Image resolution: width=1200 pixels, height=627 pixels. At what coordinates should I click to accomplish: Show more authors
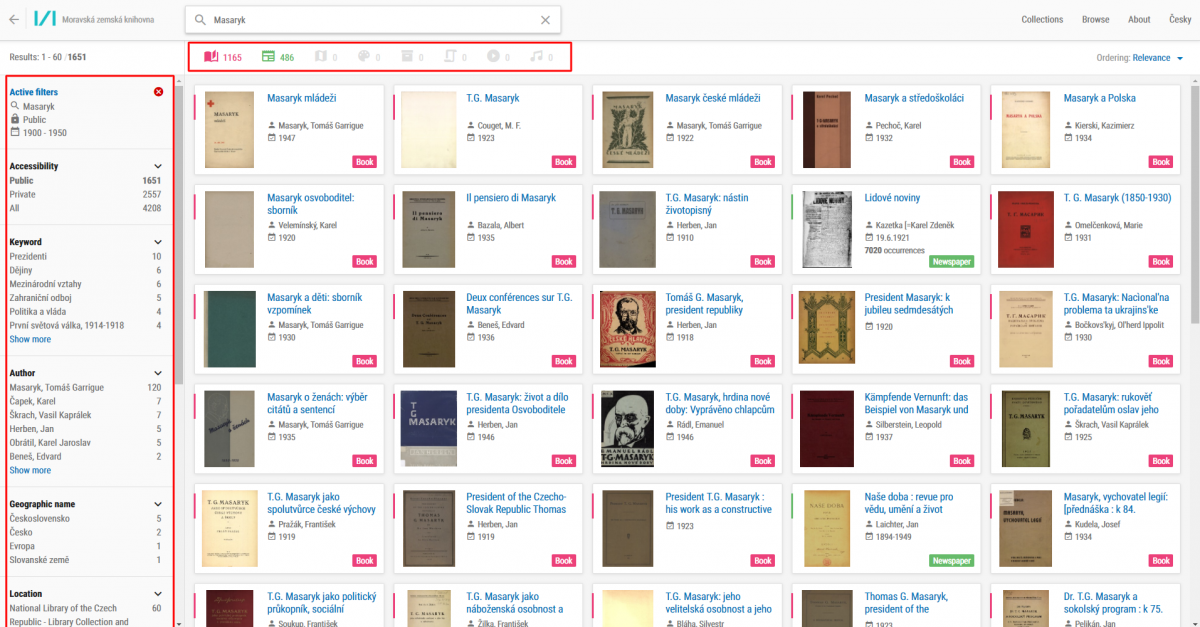[x=30, y=470]
